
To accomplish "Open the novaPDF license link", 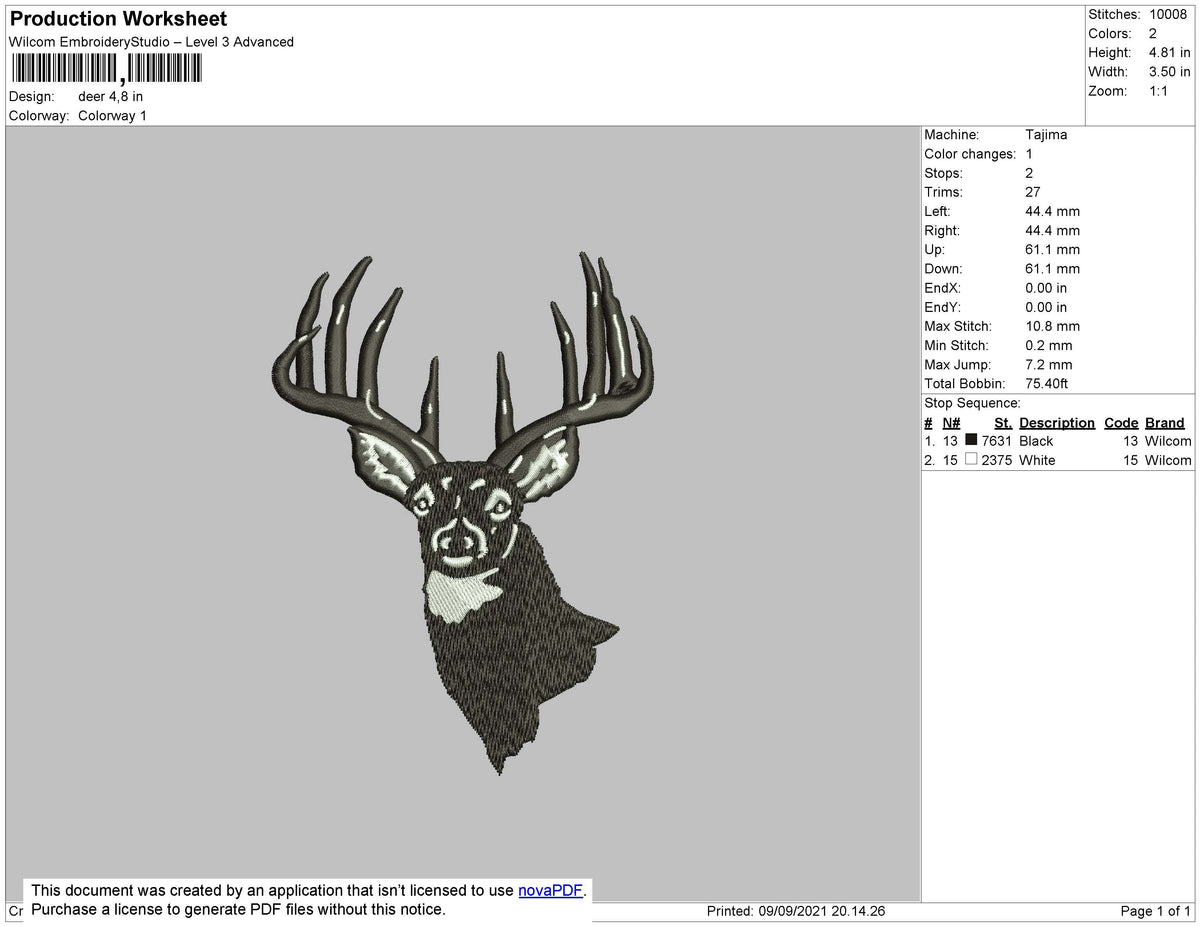I will (x=548, y=890).
